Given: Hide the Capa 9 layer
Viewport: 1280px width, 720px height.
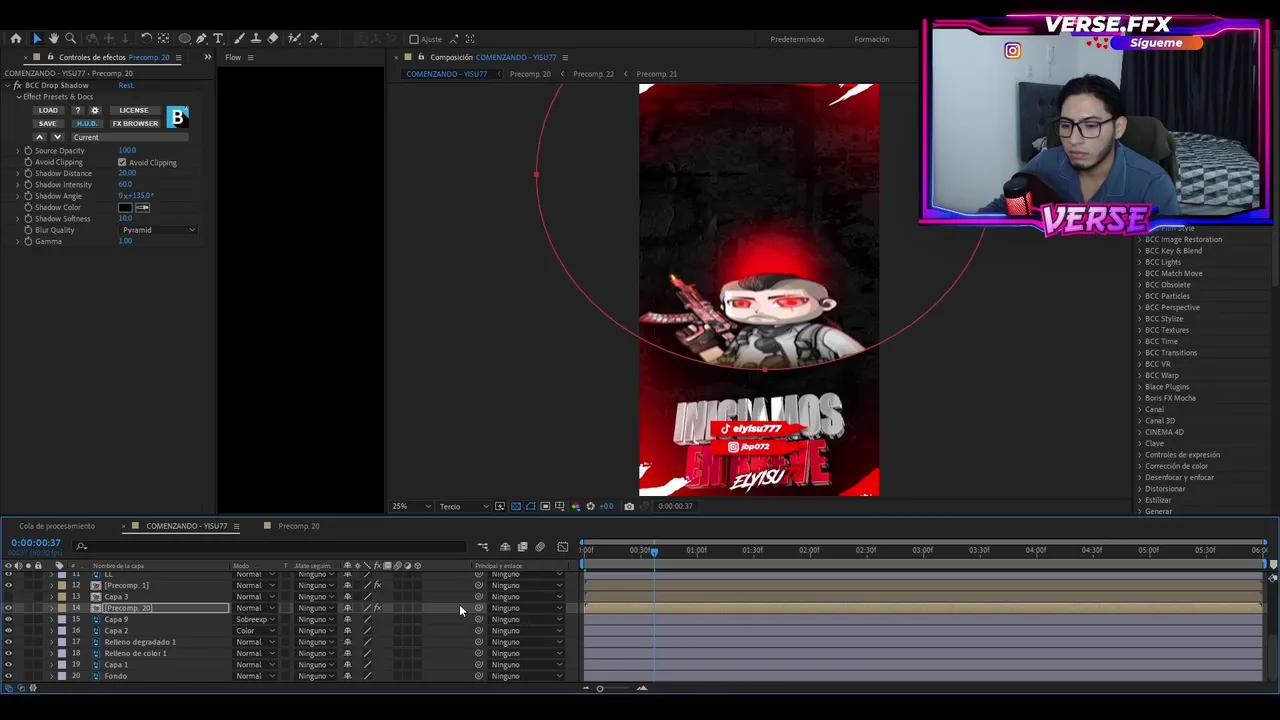Looking at the screenshot, I should click(8, 619).
